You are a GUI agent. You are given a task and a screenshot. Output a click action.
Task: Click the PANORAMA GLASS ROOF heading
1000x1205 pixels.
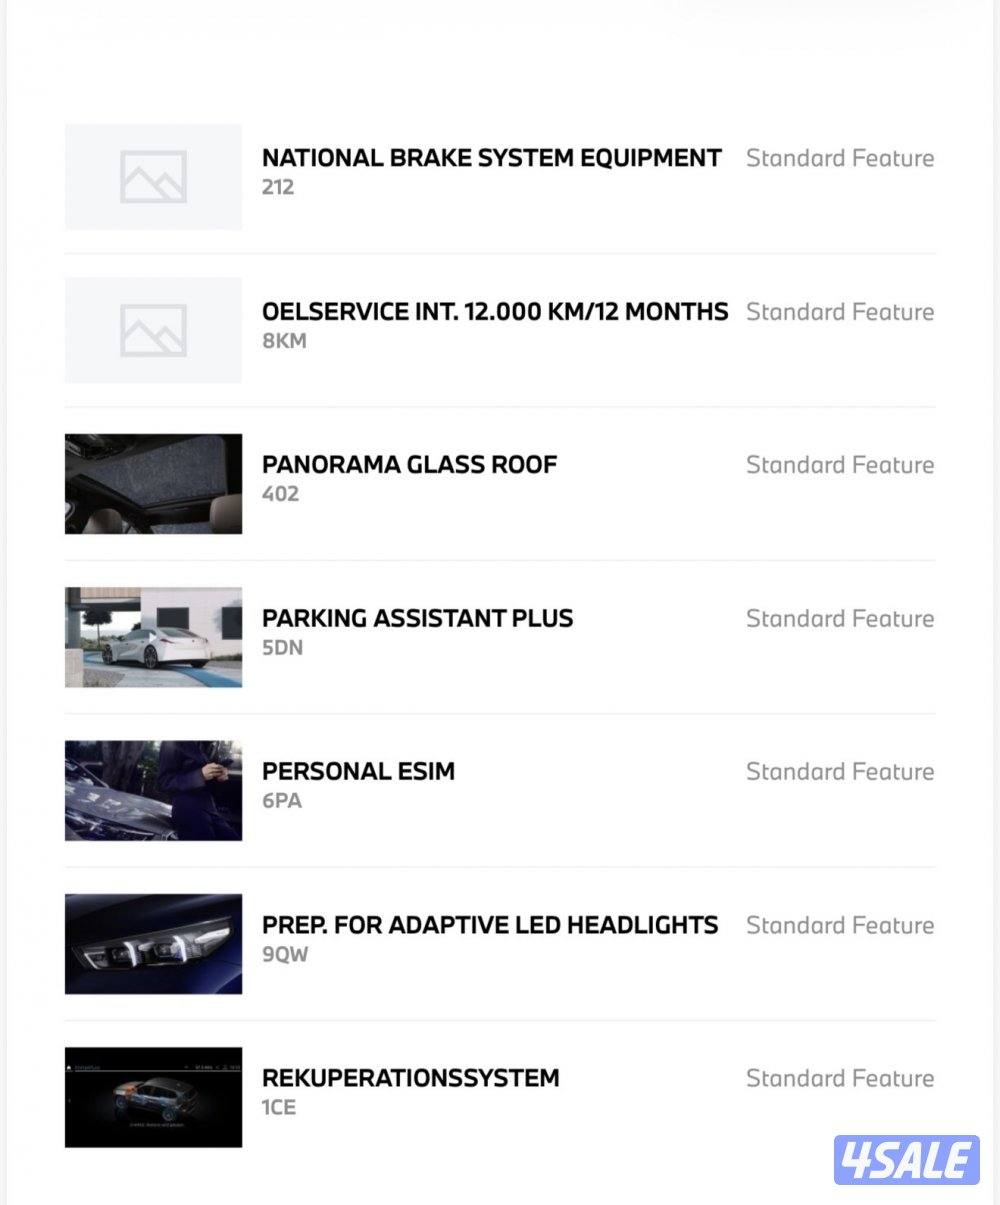pos(409,465)
